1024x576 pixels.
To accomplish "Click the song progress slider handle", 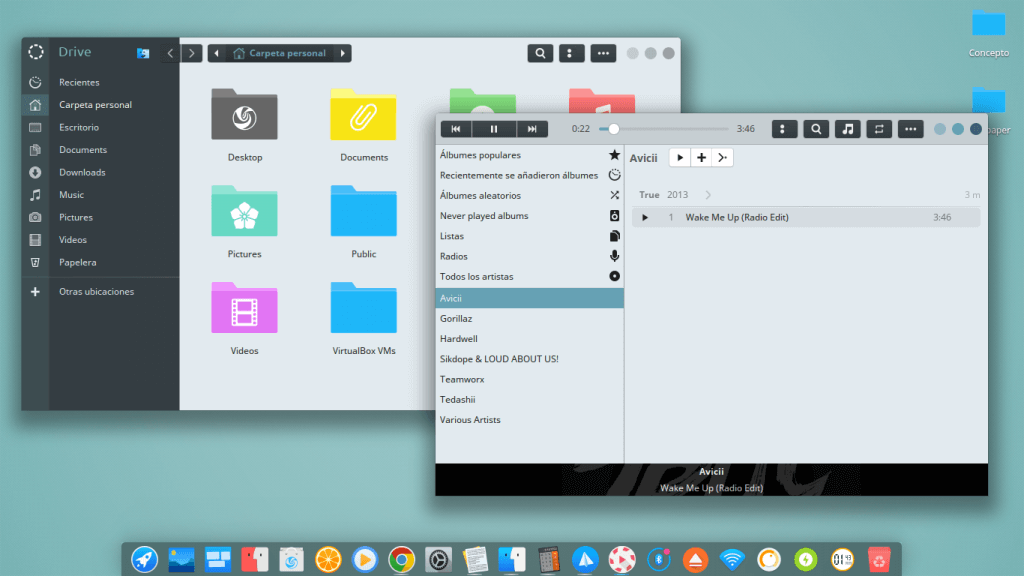I will [x=613, y=129].
